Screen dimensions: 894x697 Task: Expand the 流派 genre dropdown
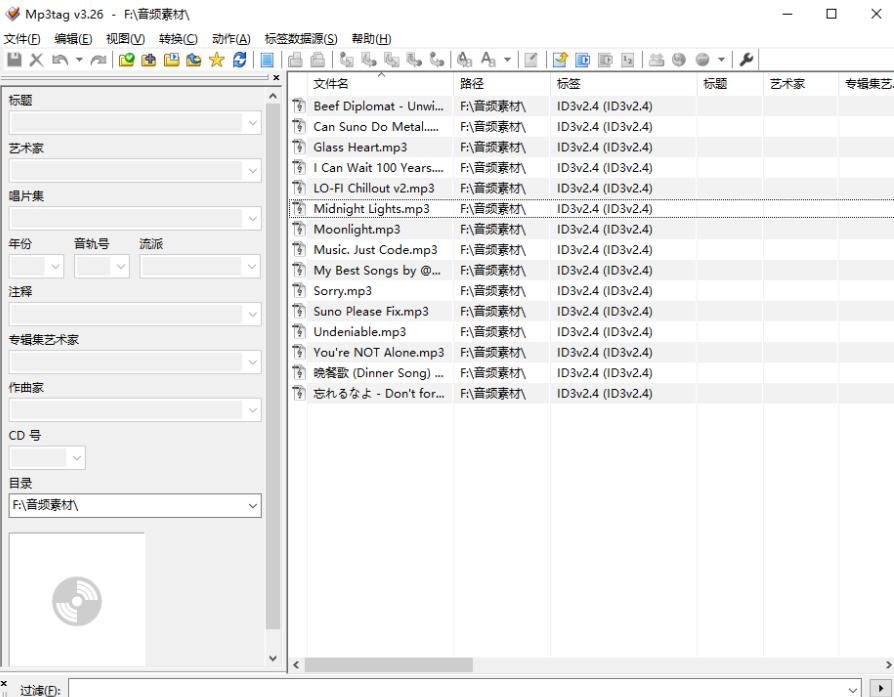point(253,266)
